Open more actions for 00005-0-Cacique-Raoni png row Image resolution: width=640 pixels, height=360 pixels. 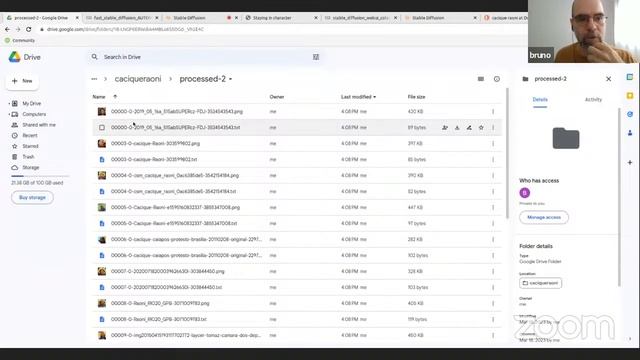pyautogui.click(x=493, y=207)
